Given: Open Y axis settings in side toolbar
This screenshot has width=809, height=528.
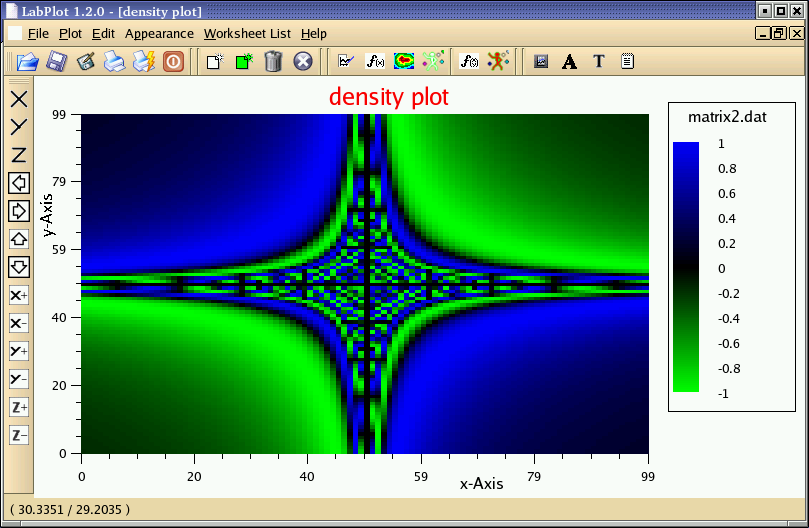Looking at the screenshot, I should (x=19, y=126).
